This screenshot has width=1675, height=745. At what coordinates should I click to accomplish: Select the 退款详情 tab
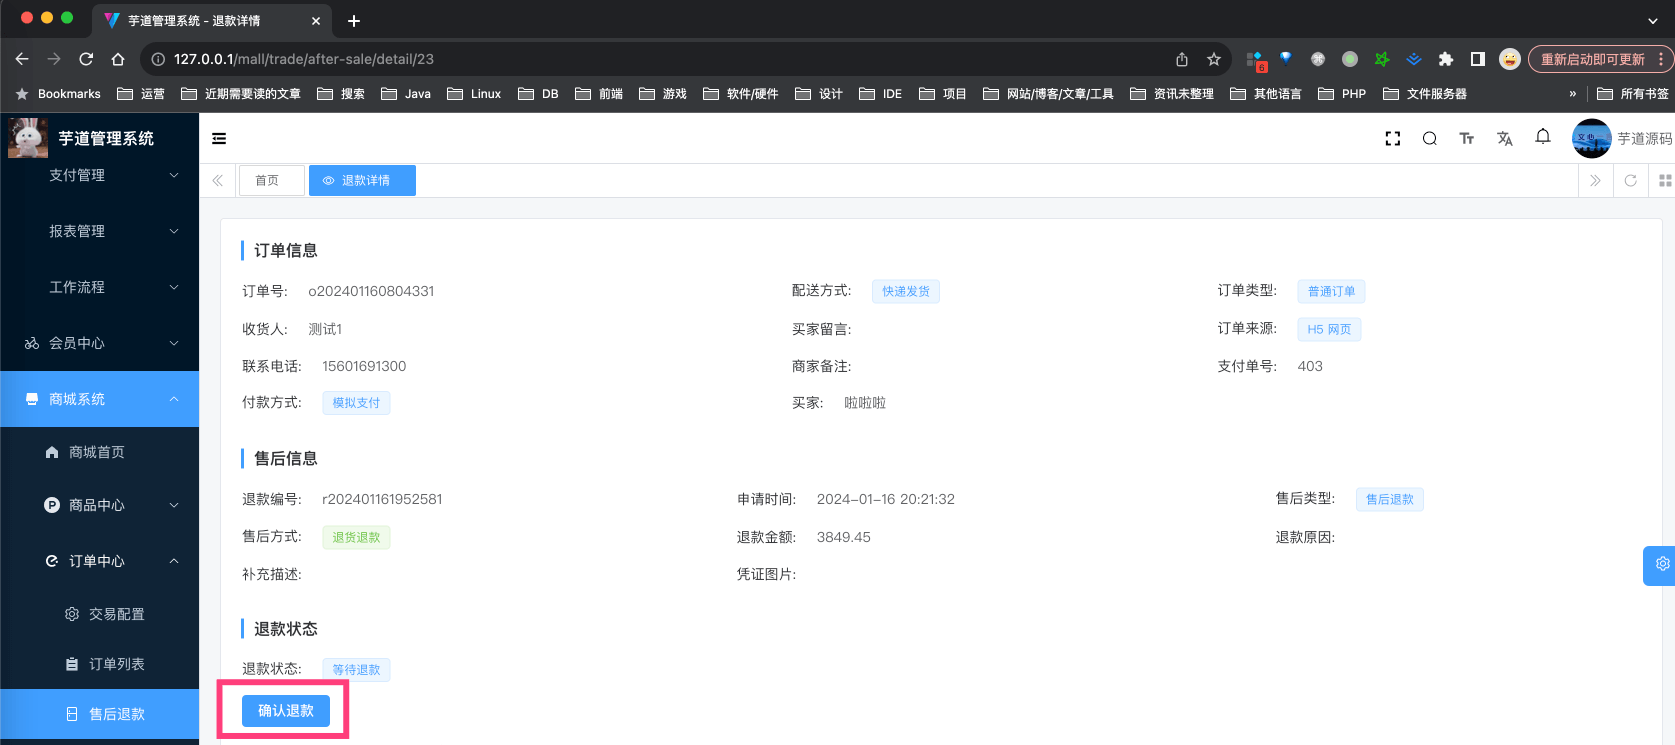363,181
